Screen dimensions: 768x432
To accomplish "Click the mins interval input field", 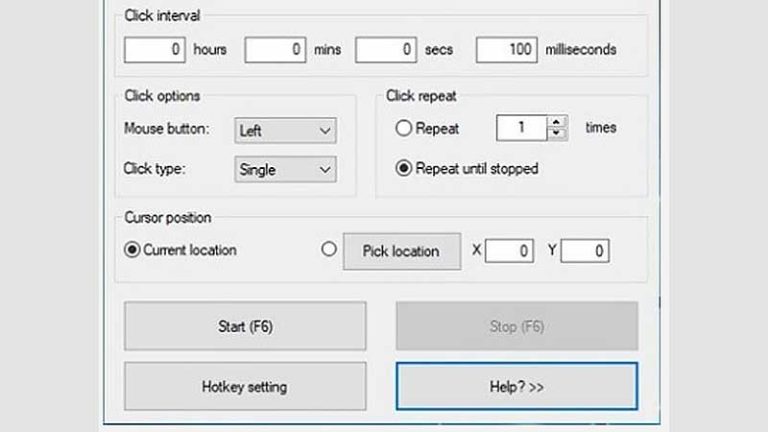I will 275,49.
